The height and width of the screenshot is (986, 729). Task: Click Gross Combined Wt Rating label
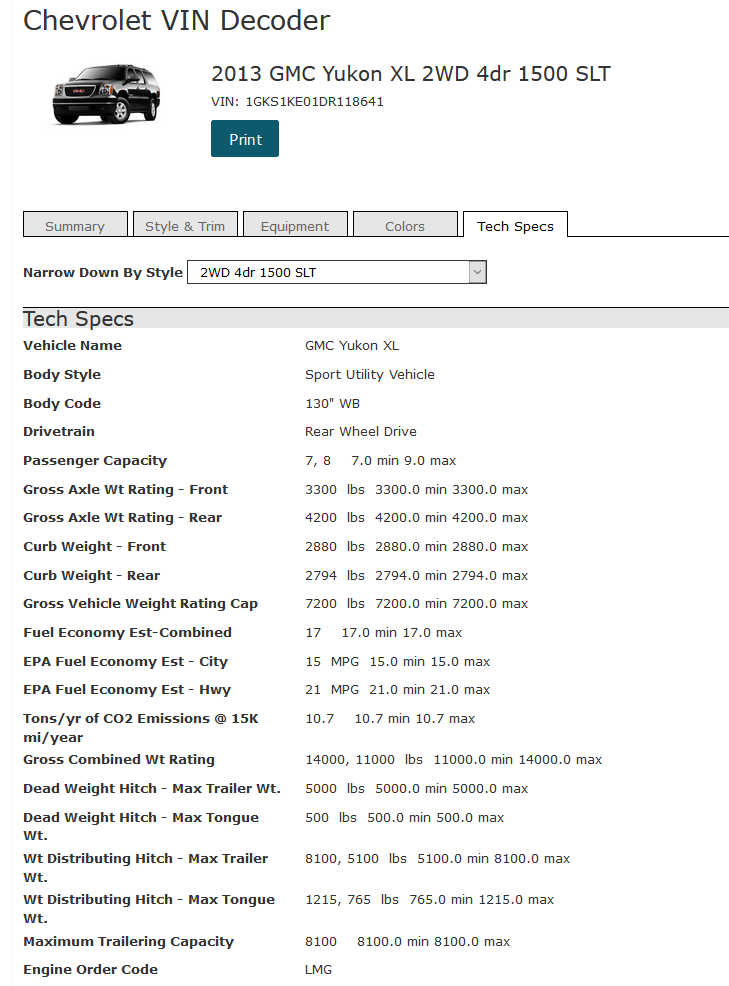coord(119,760)
